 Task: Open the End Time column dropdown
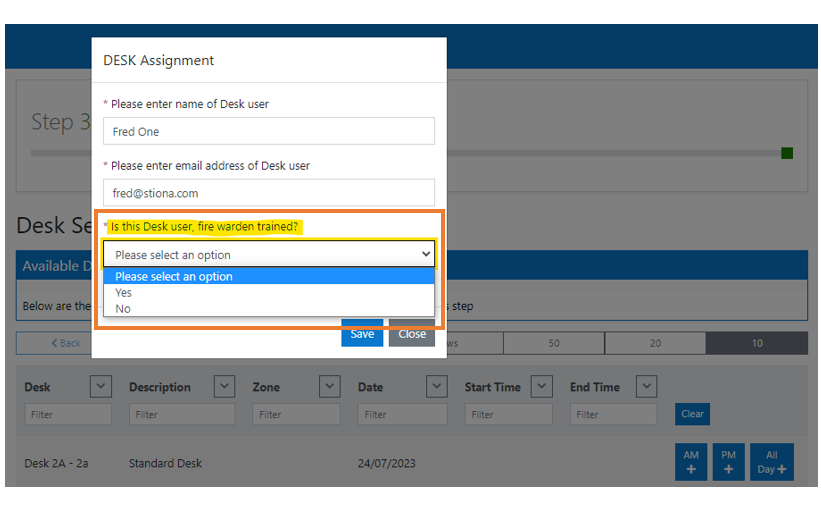coord(646,386)
